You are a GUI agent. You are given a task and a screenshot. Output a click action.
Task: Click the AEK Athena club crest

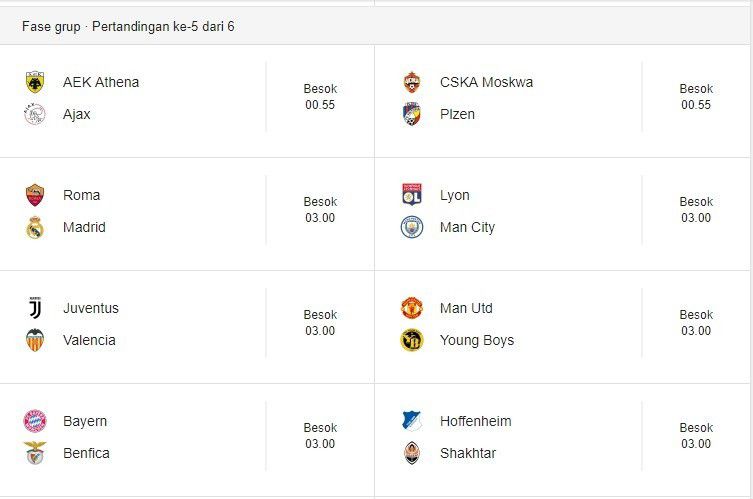coord(35,82)
